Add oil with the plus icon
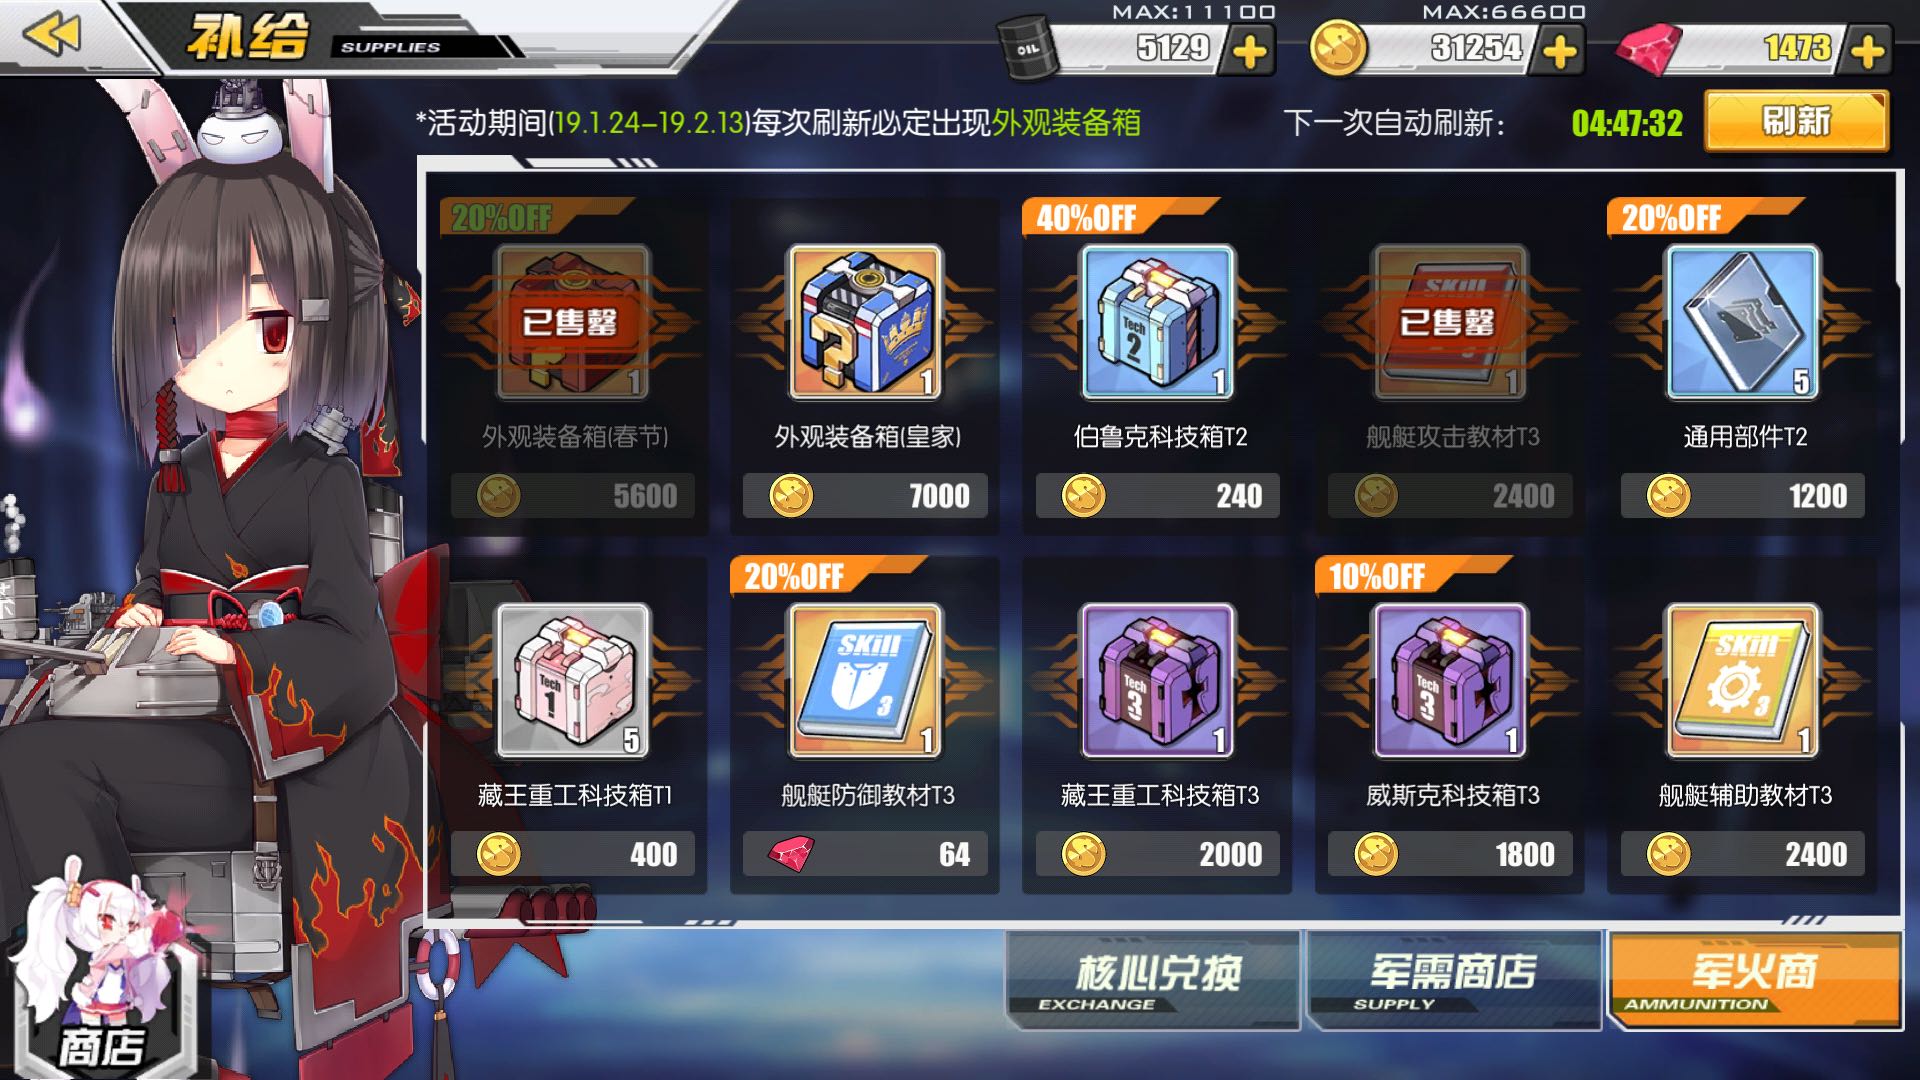1920x1080 pixels. tap(1249, 50)
